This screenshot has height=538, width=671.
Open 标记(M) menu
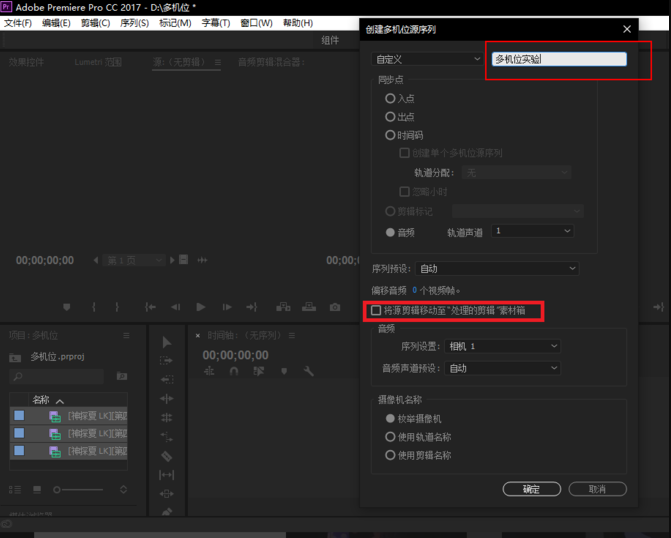(175, 23)
